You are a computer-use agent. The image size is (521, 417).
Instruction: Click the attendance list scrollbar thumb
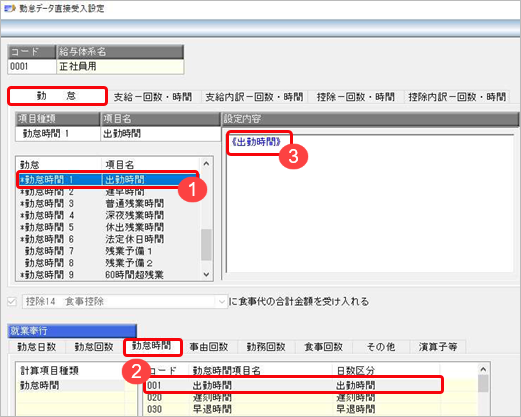[x=206, y=244]
